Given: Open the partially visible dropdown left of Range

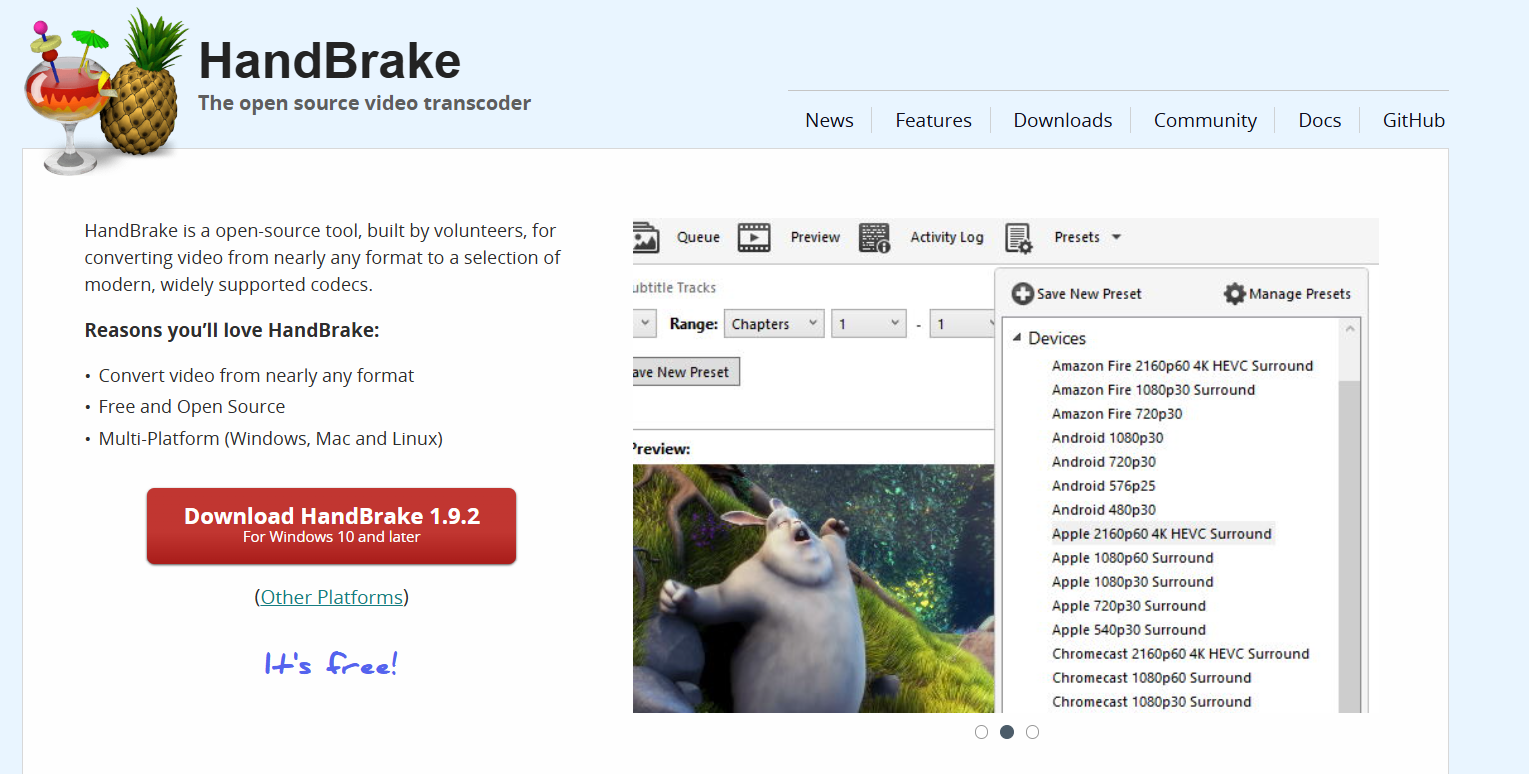Looking at the screenshot, I should [644, 324].
